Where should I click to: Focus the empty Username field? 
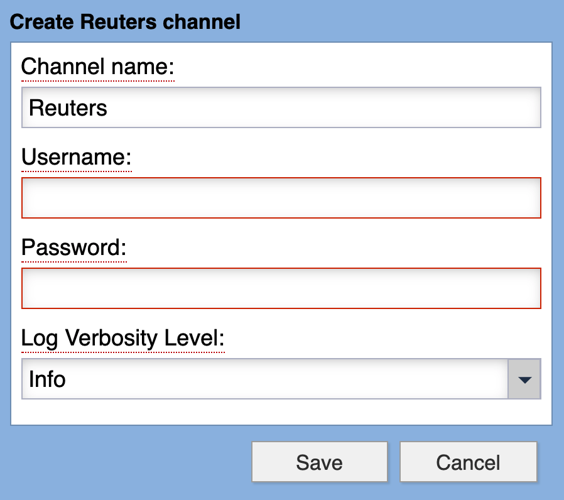281,198
